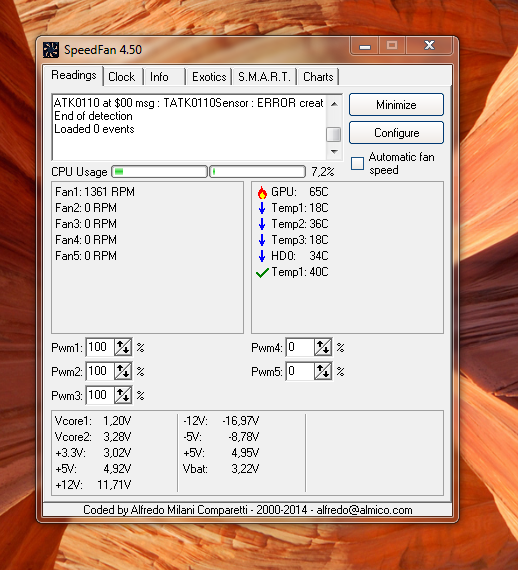Click the Pwm1 spinner arrows
Image resolution: width=518 pixels, height=570 pixels.
123,348
